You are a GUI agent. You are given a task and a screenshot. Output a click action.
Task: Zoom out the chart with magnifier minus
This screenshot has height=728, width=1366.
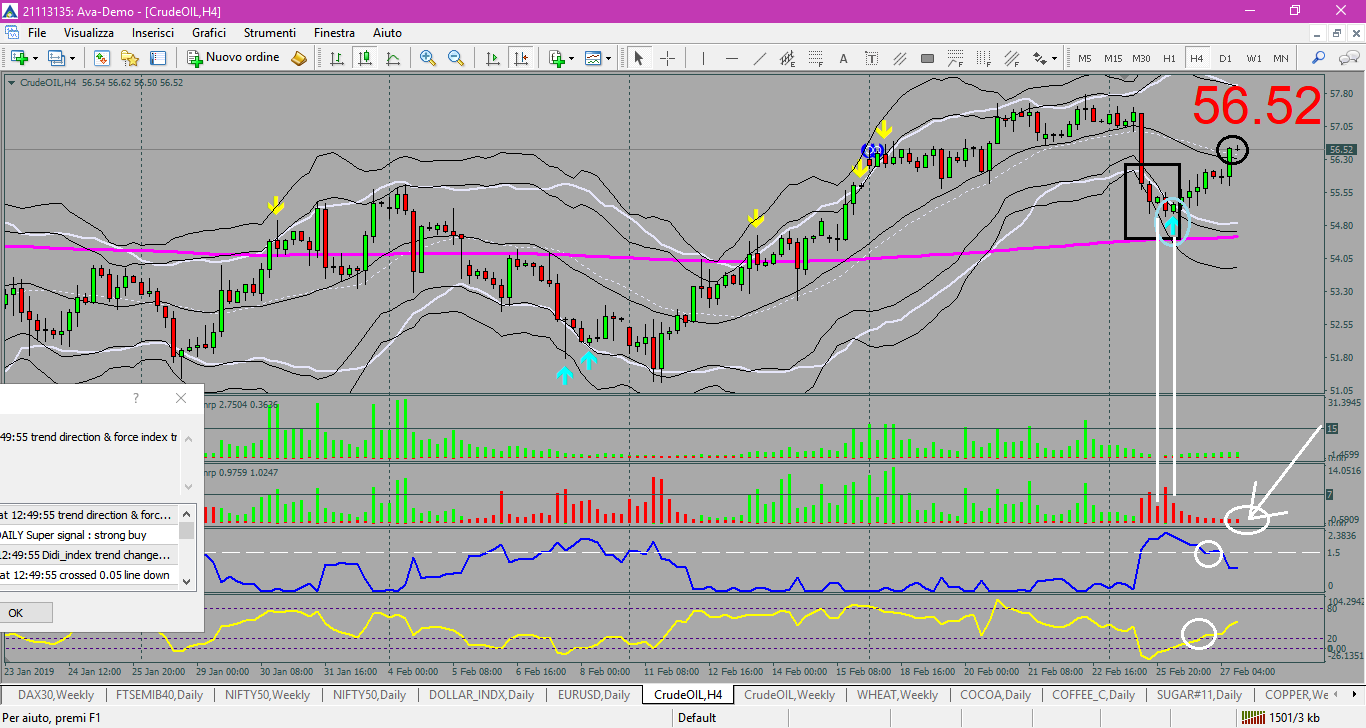click(456, 58)
